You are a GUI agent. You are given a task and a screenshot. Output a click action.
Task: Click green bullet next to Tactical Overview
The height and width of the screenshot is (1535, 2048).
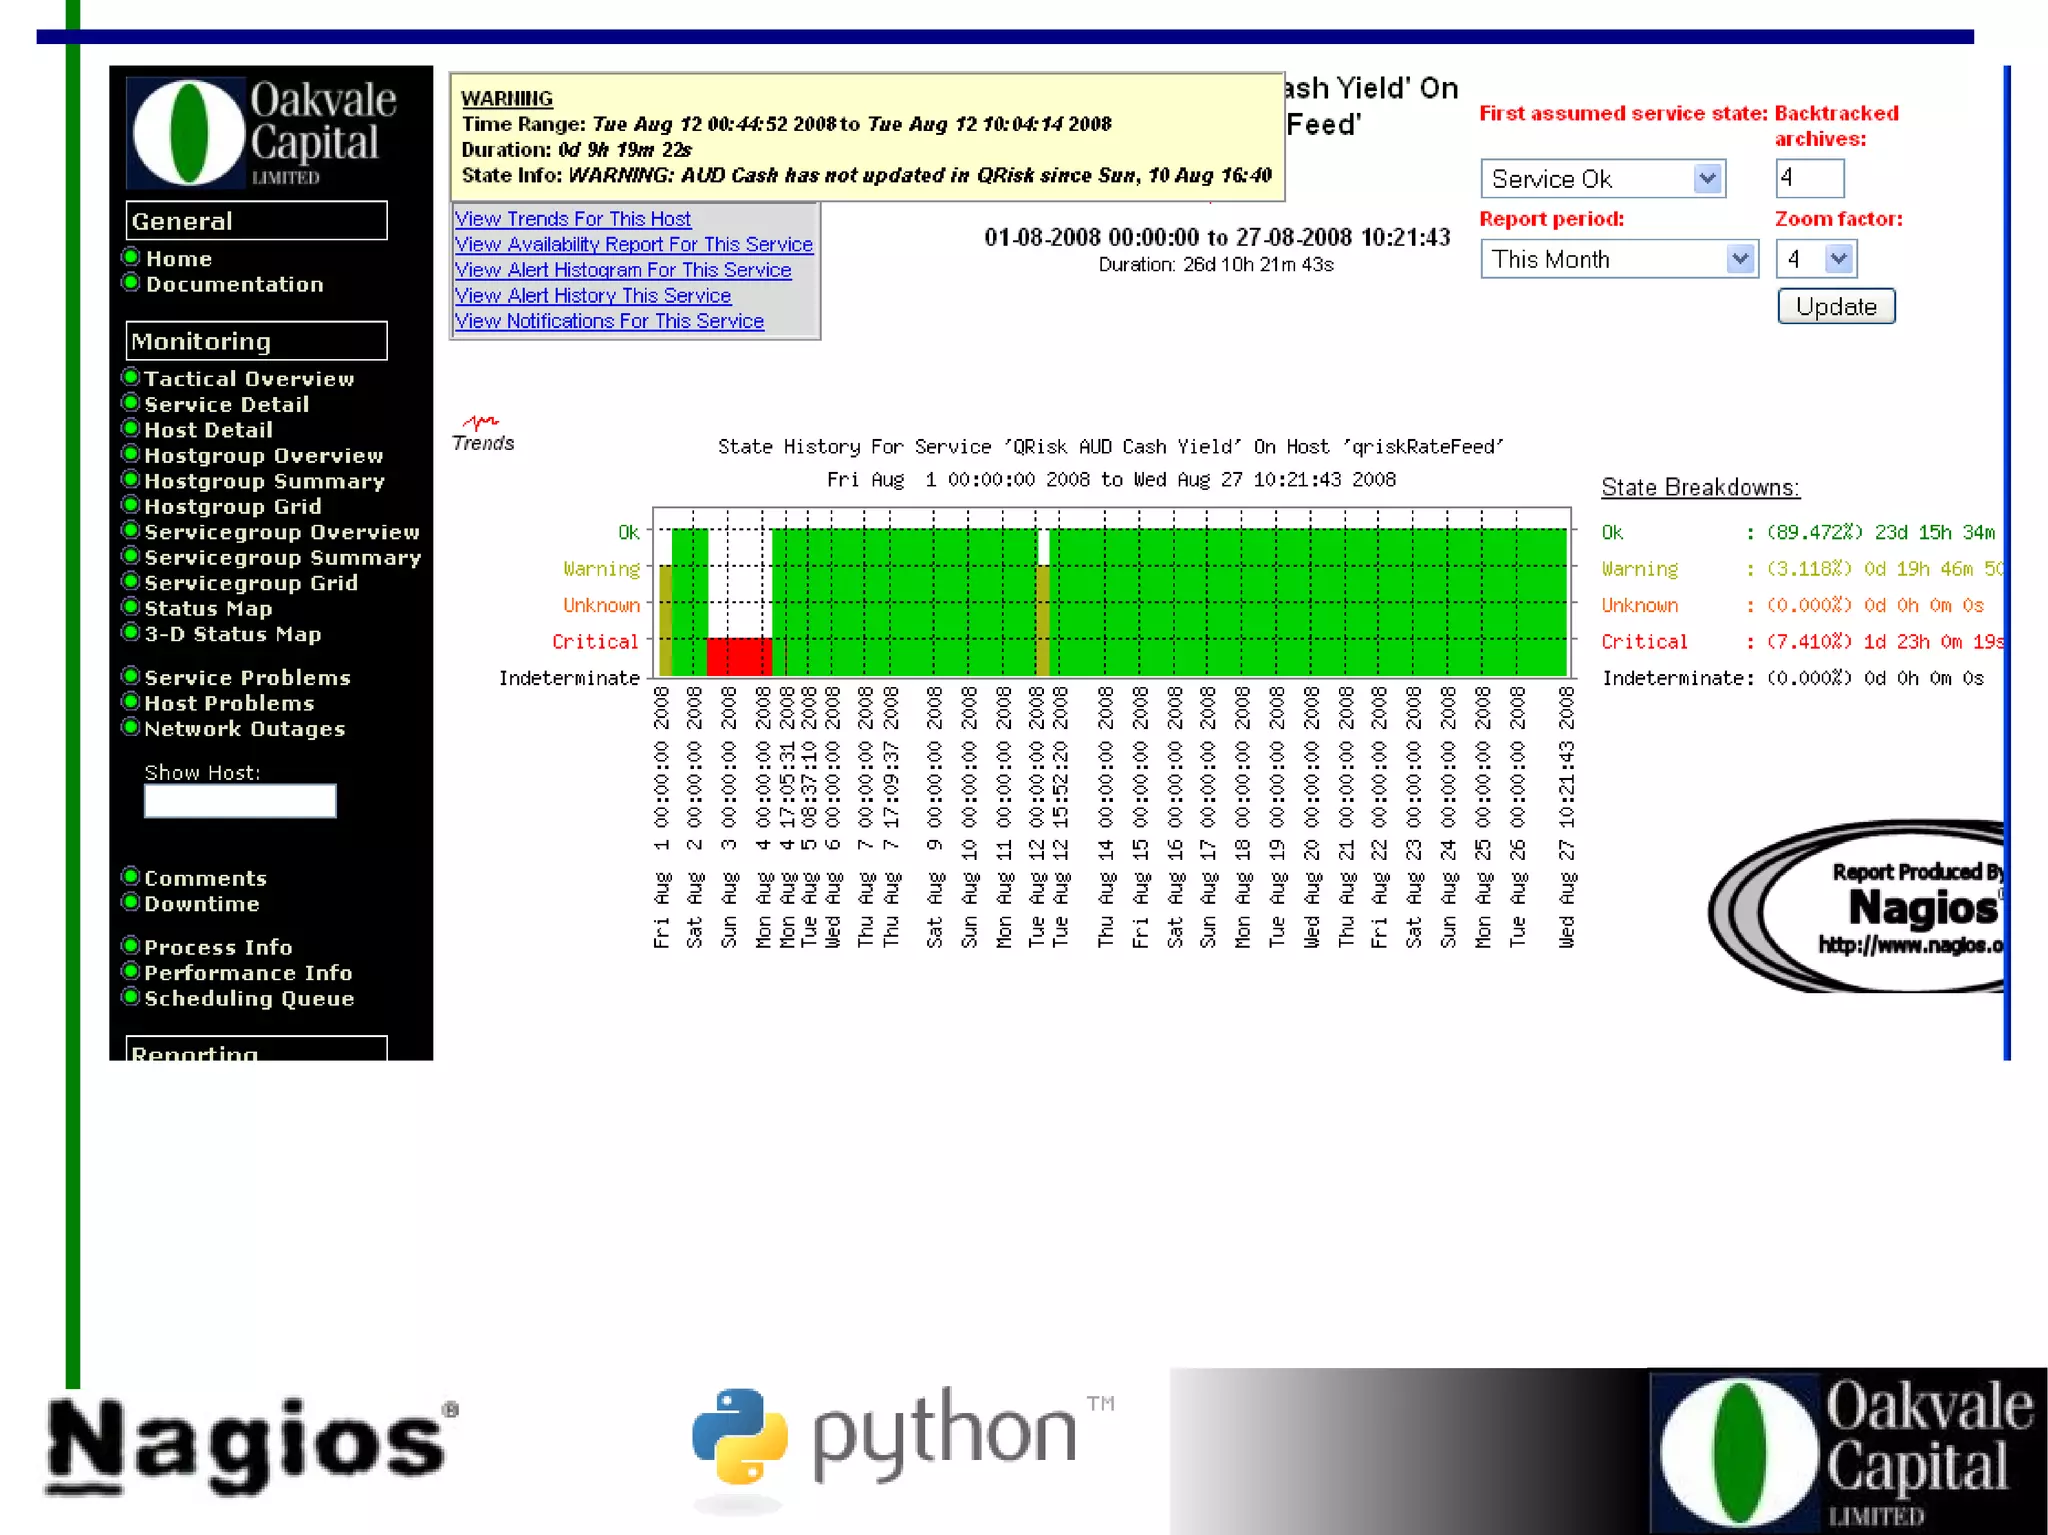tap(130, 377)
